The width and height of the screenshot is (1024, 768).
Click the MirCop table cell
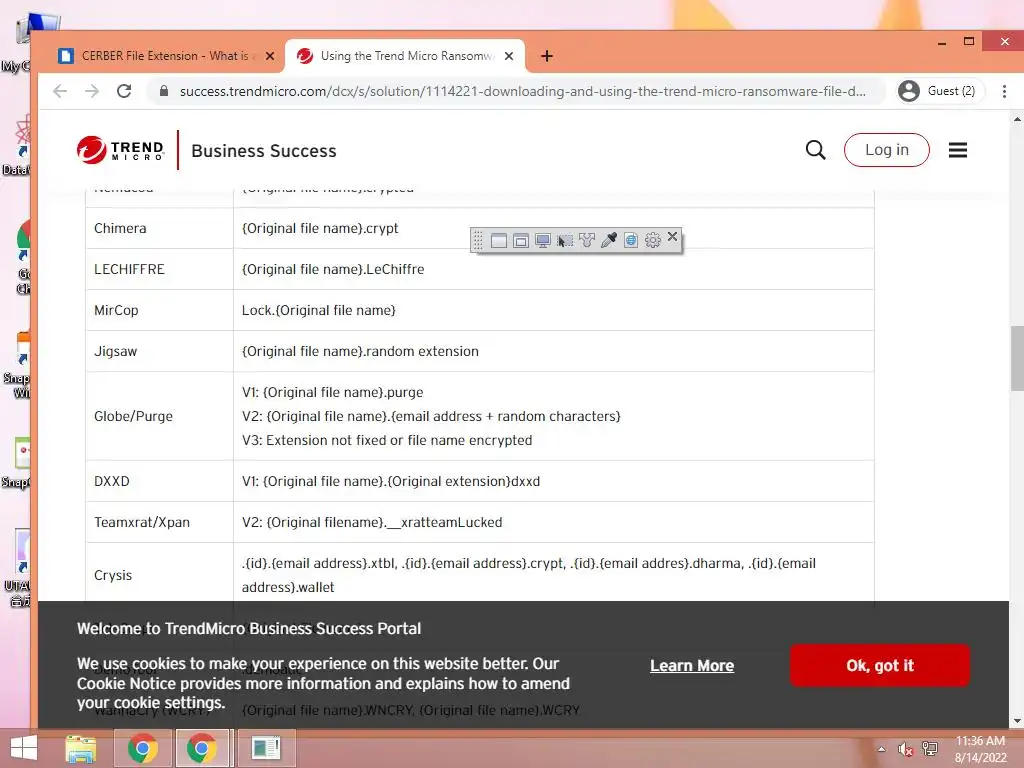click(159, 310)
